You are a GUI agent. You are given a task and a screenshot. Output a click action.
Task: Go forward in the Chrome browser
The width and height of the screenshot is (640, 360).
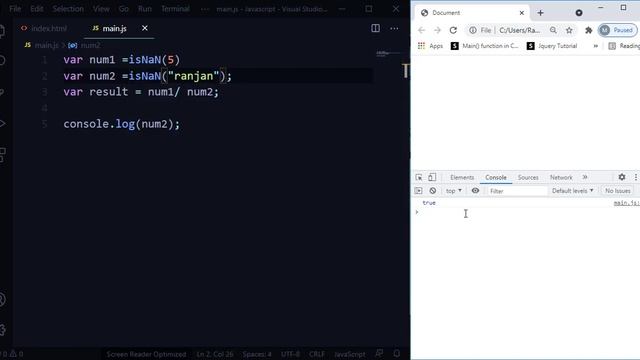(x=437, y=30)
